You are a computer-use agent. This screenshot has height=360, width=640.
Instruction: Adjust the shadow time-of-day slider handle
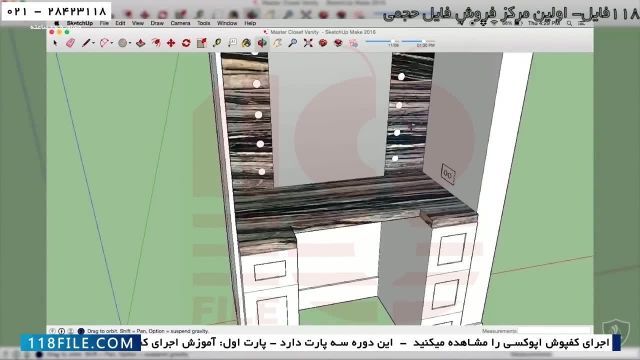[423, 41]
